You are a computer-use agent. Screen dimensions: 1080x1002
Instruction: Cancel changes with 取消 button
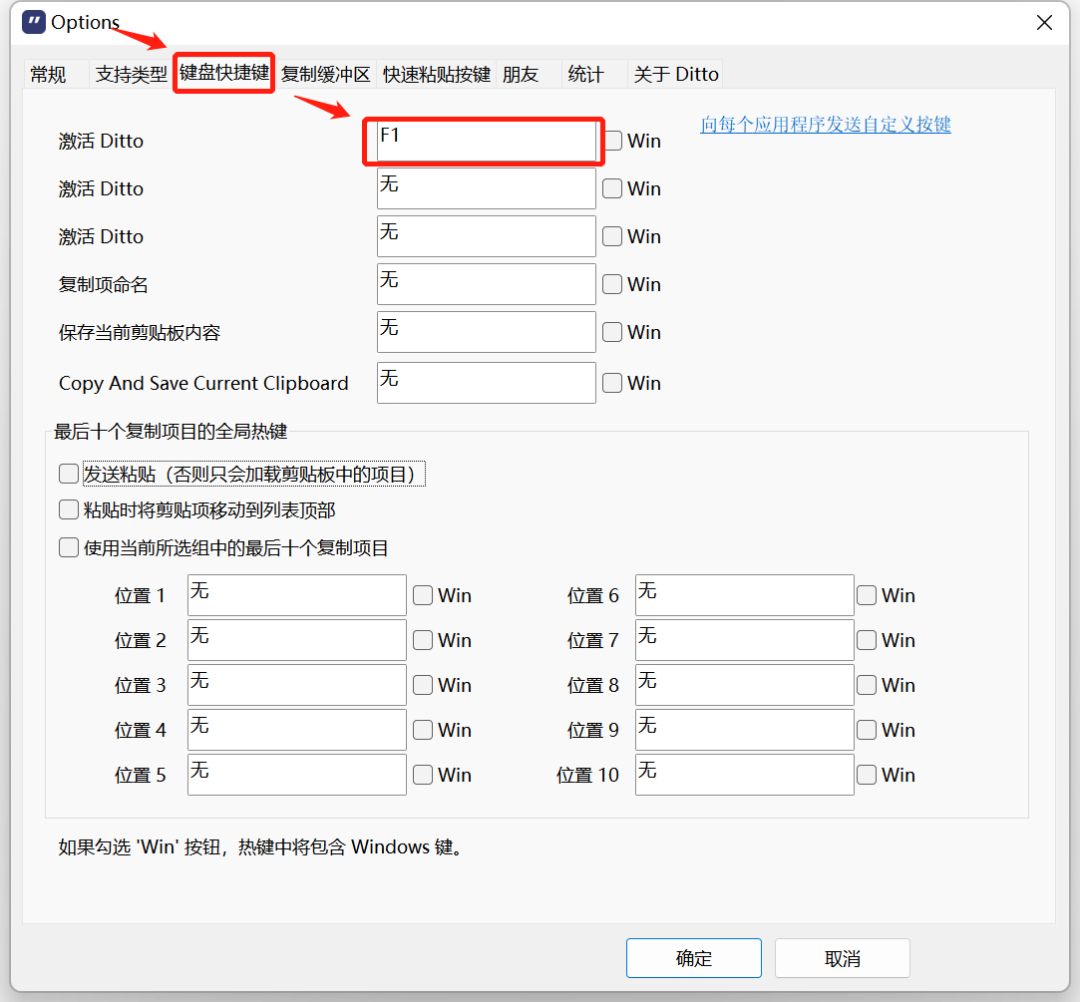coord(842,958)
